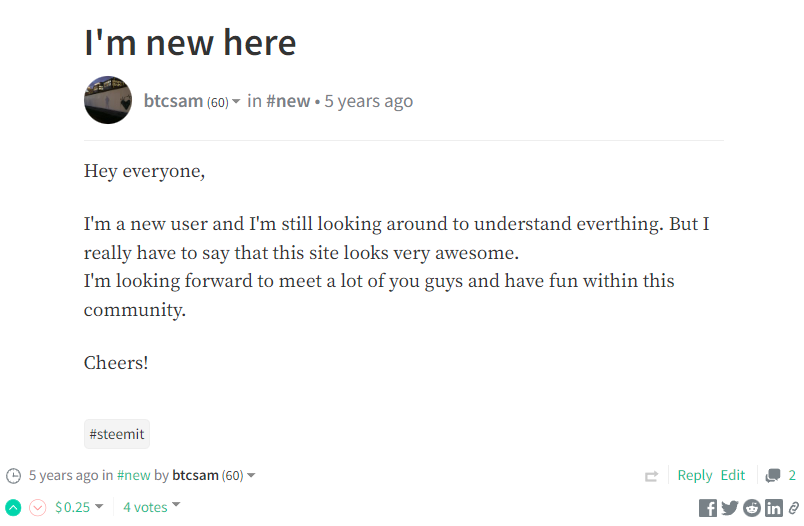Expand the 4 votes list
Screen dimensions: 804x526
coord(176,505)
